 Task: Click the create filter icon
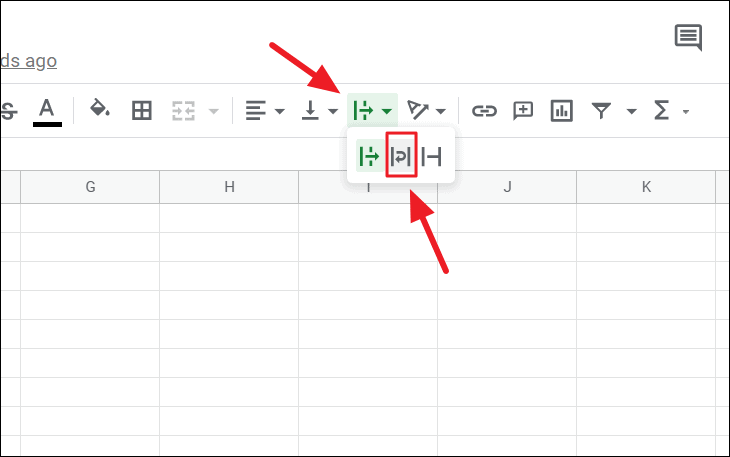[x=601, y=110]
